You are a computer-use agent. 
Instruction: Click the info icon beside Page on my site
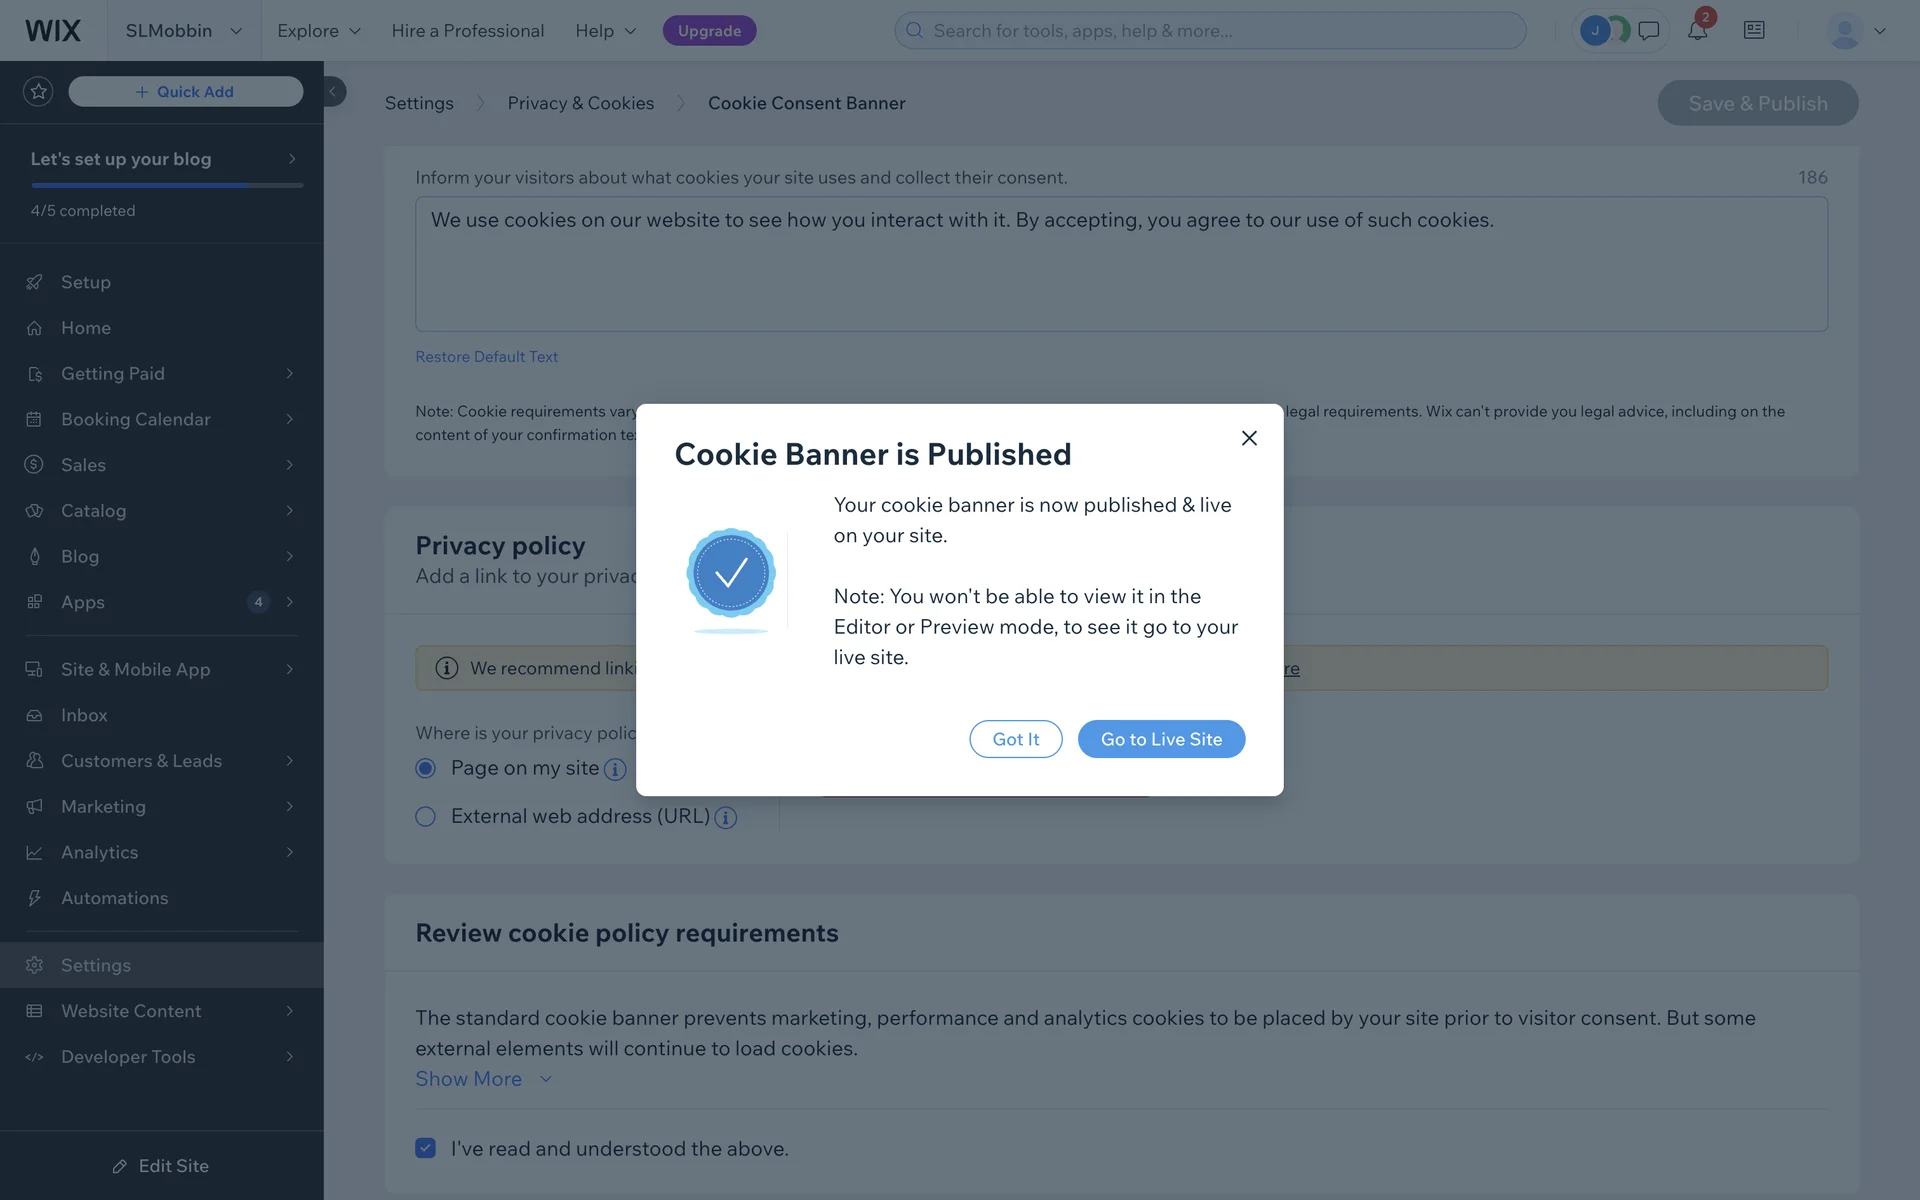[x=615, y=769]
